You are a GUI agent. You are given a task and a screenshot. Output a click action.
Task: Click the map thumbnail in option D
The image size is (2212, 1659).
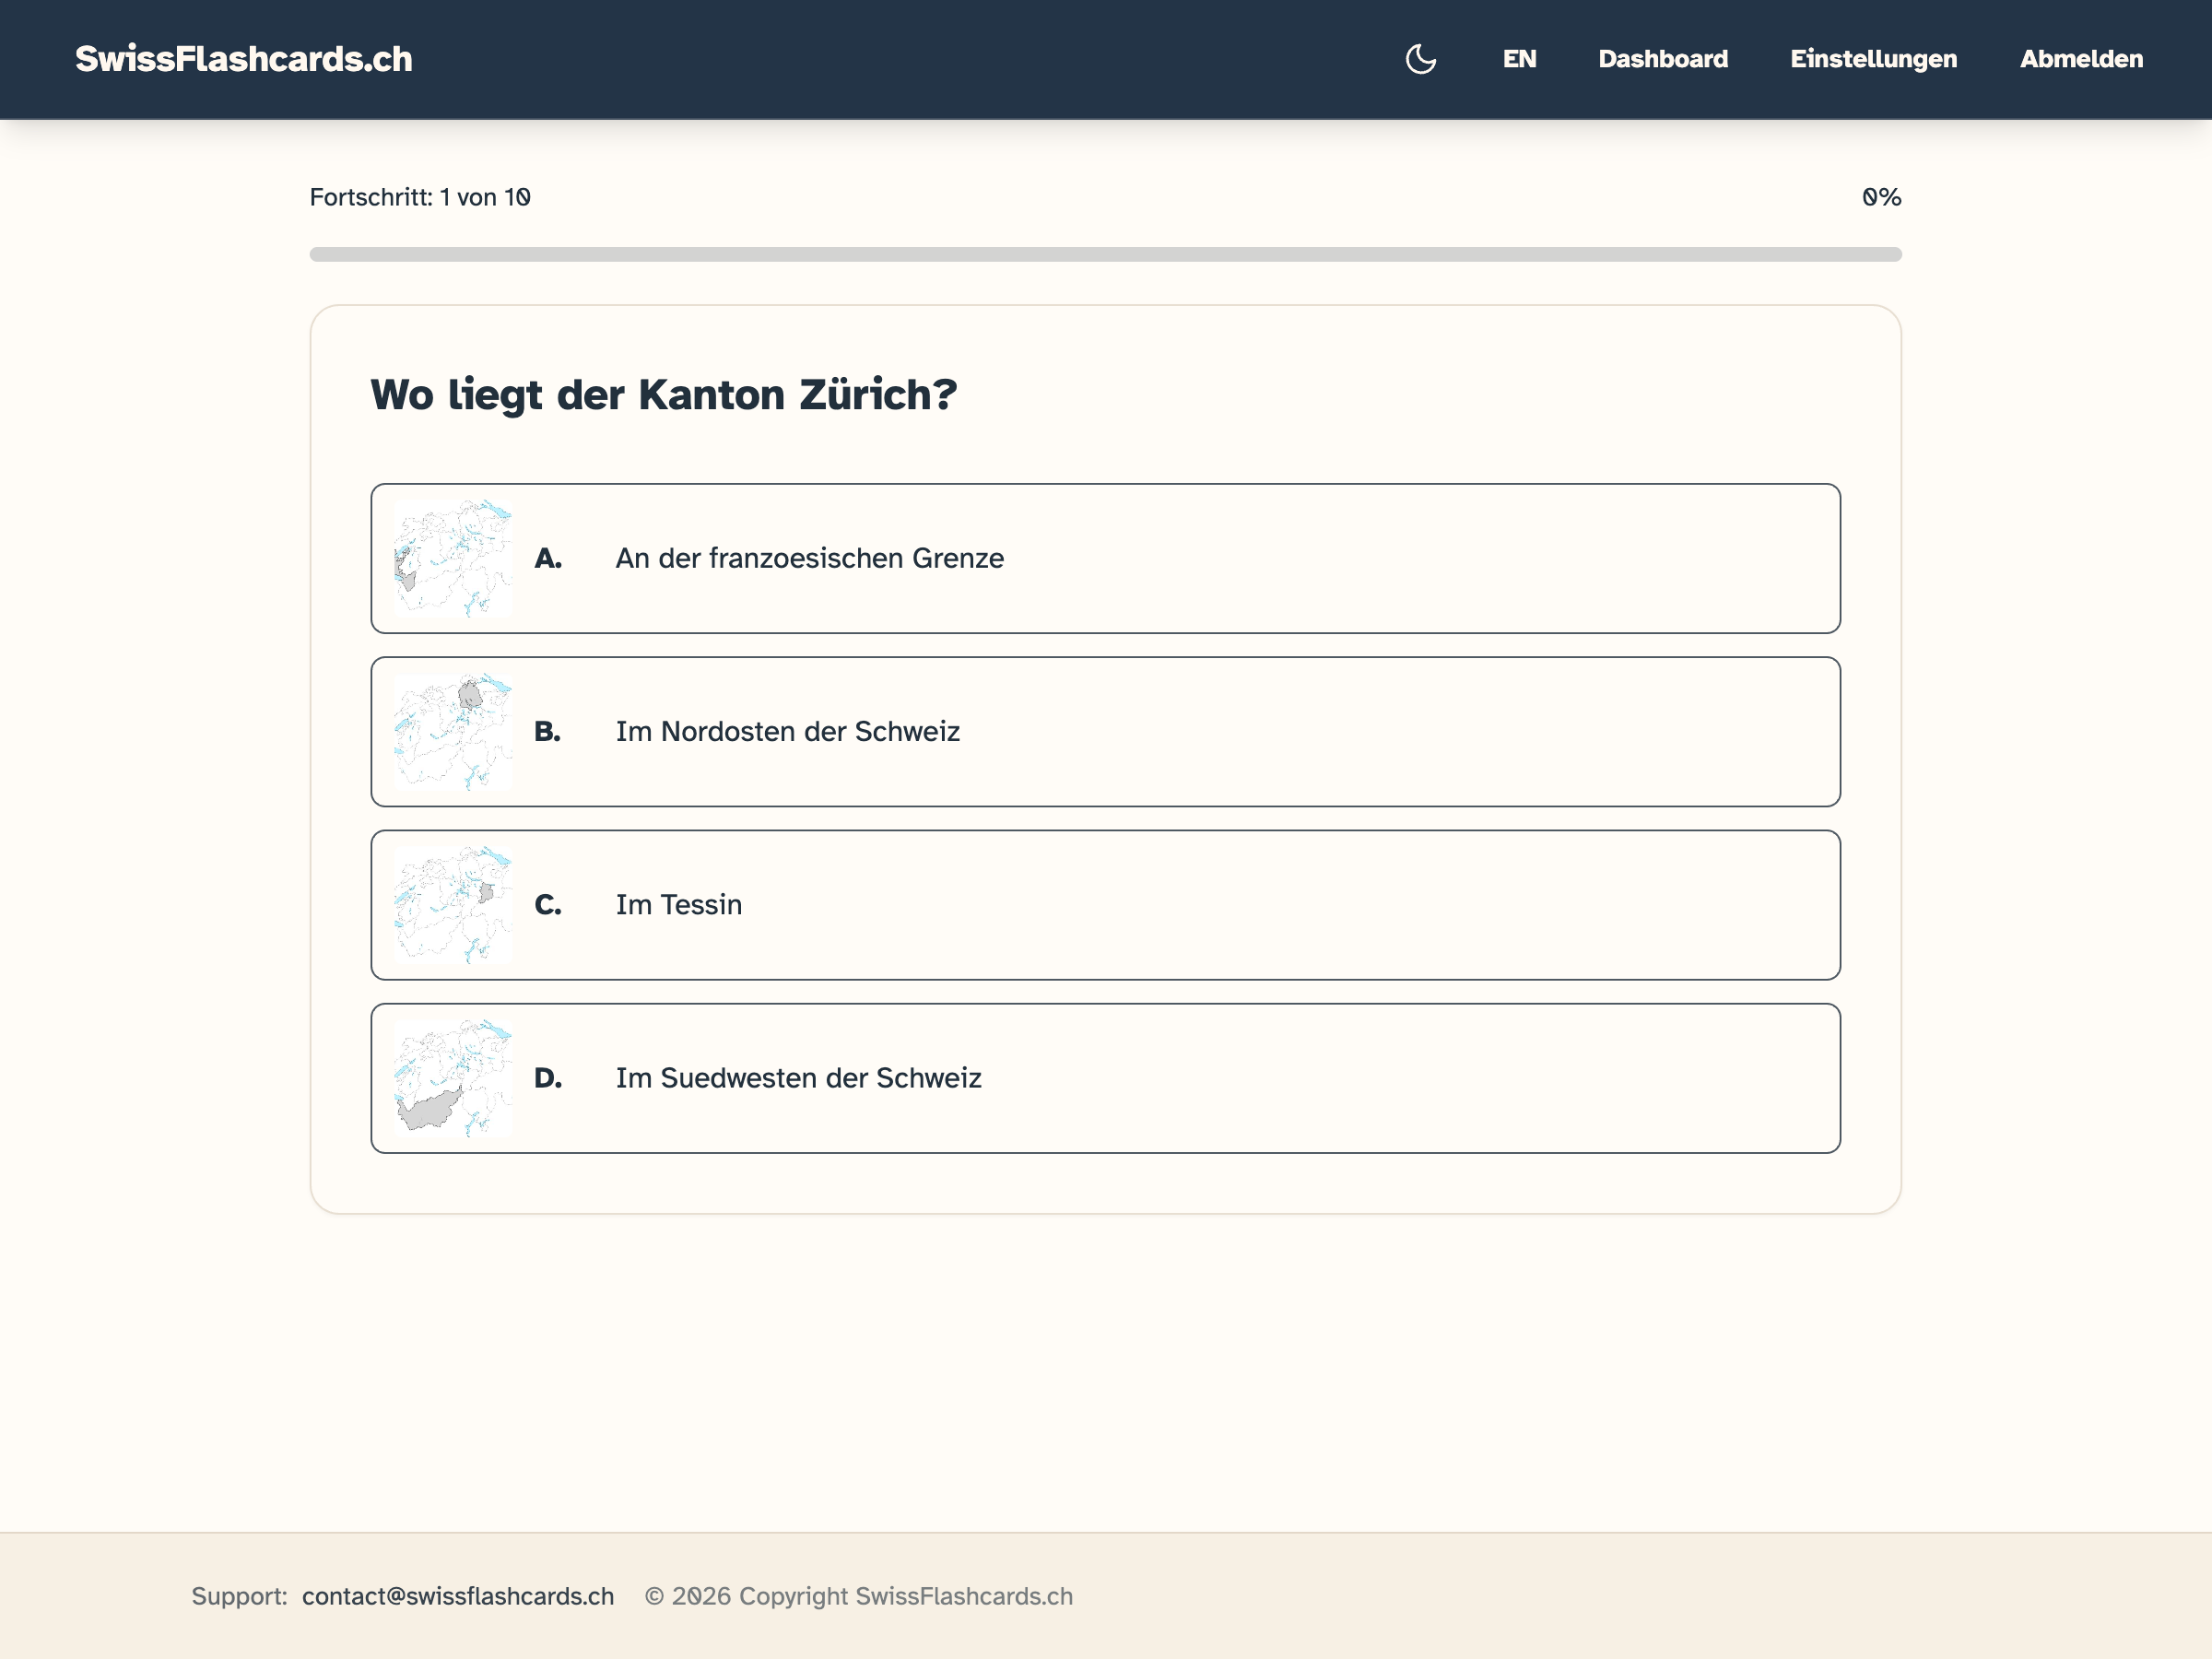click(453, 1078)
